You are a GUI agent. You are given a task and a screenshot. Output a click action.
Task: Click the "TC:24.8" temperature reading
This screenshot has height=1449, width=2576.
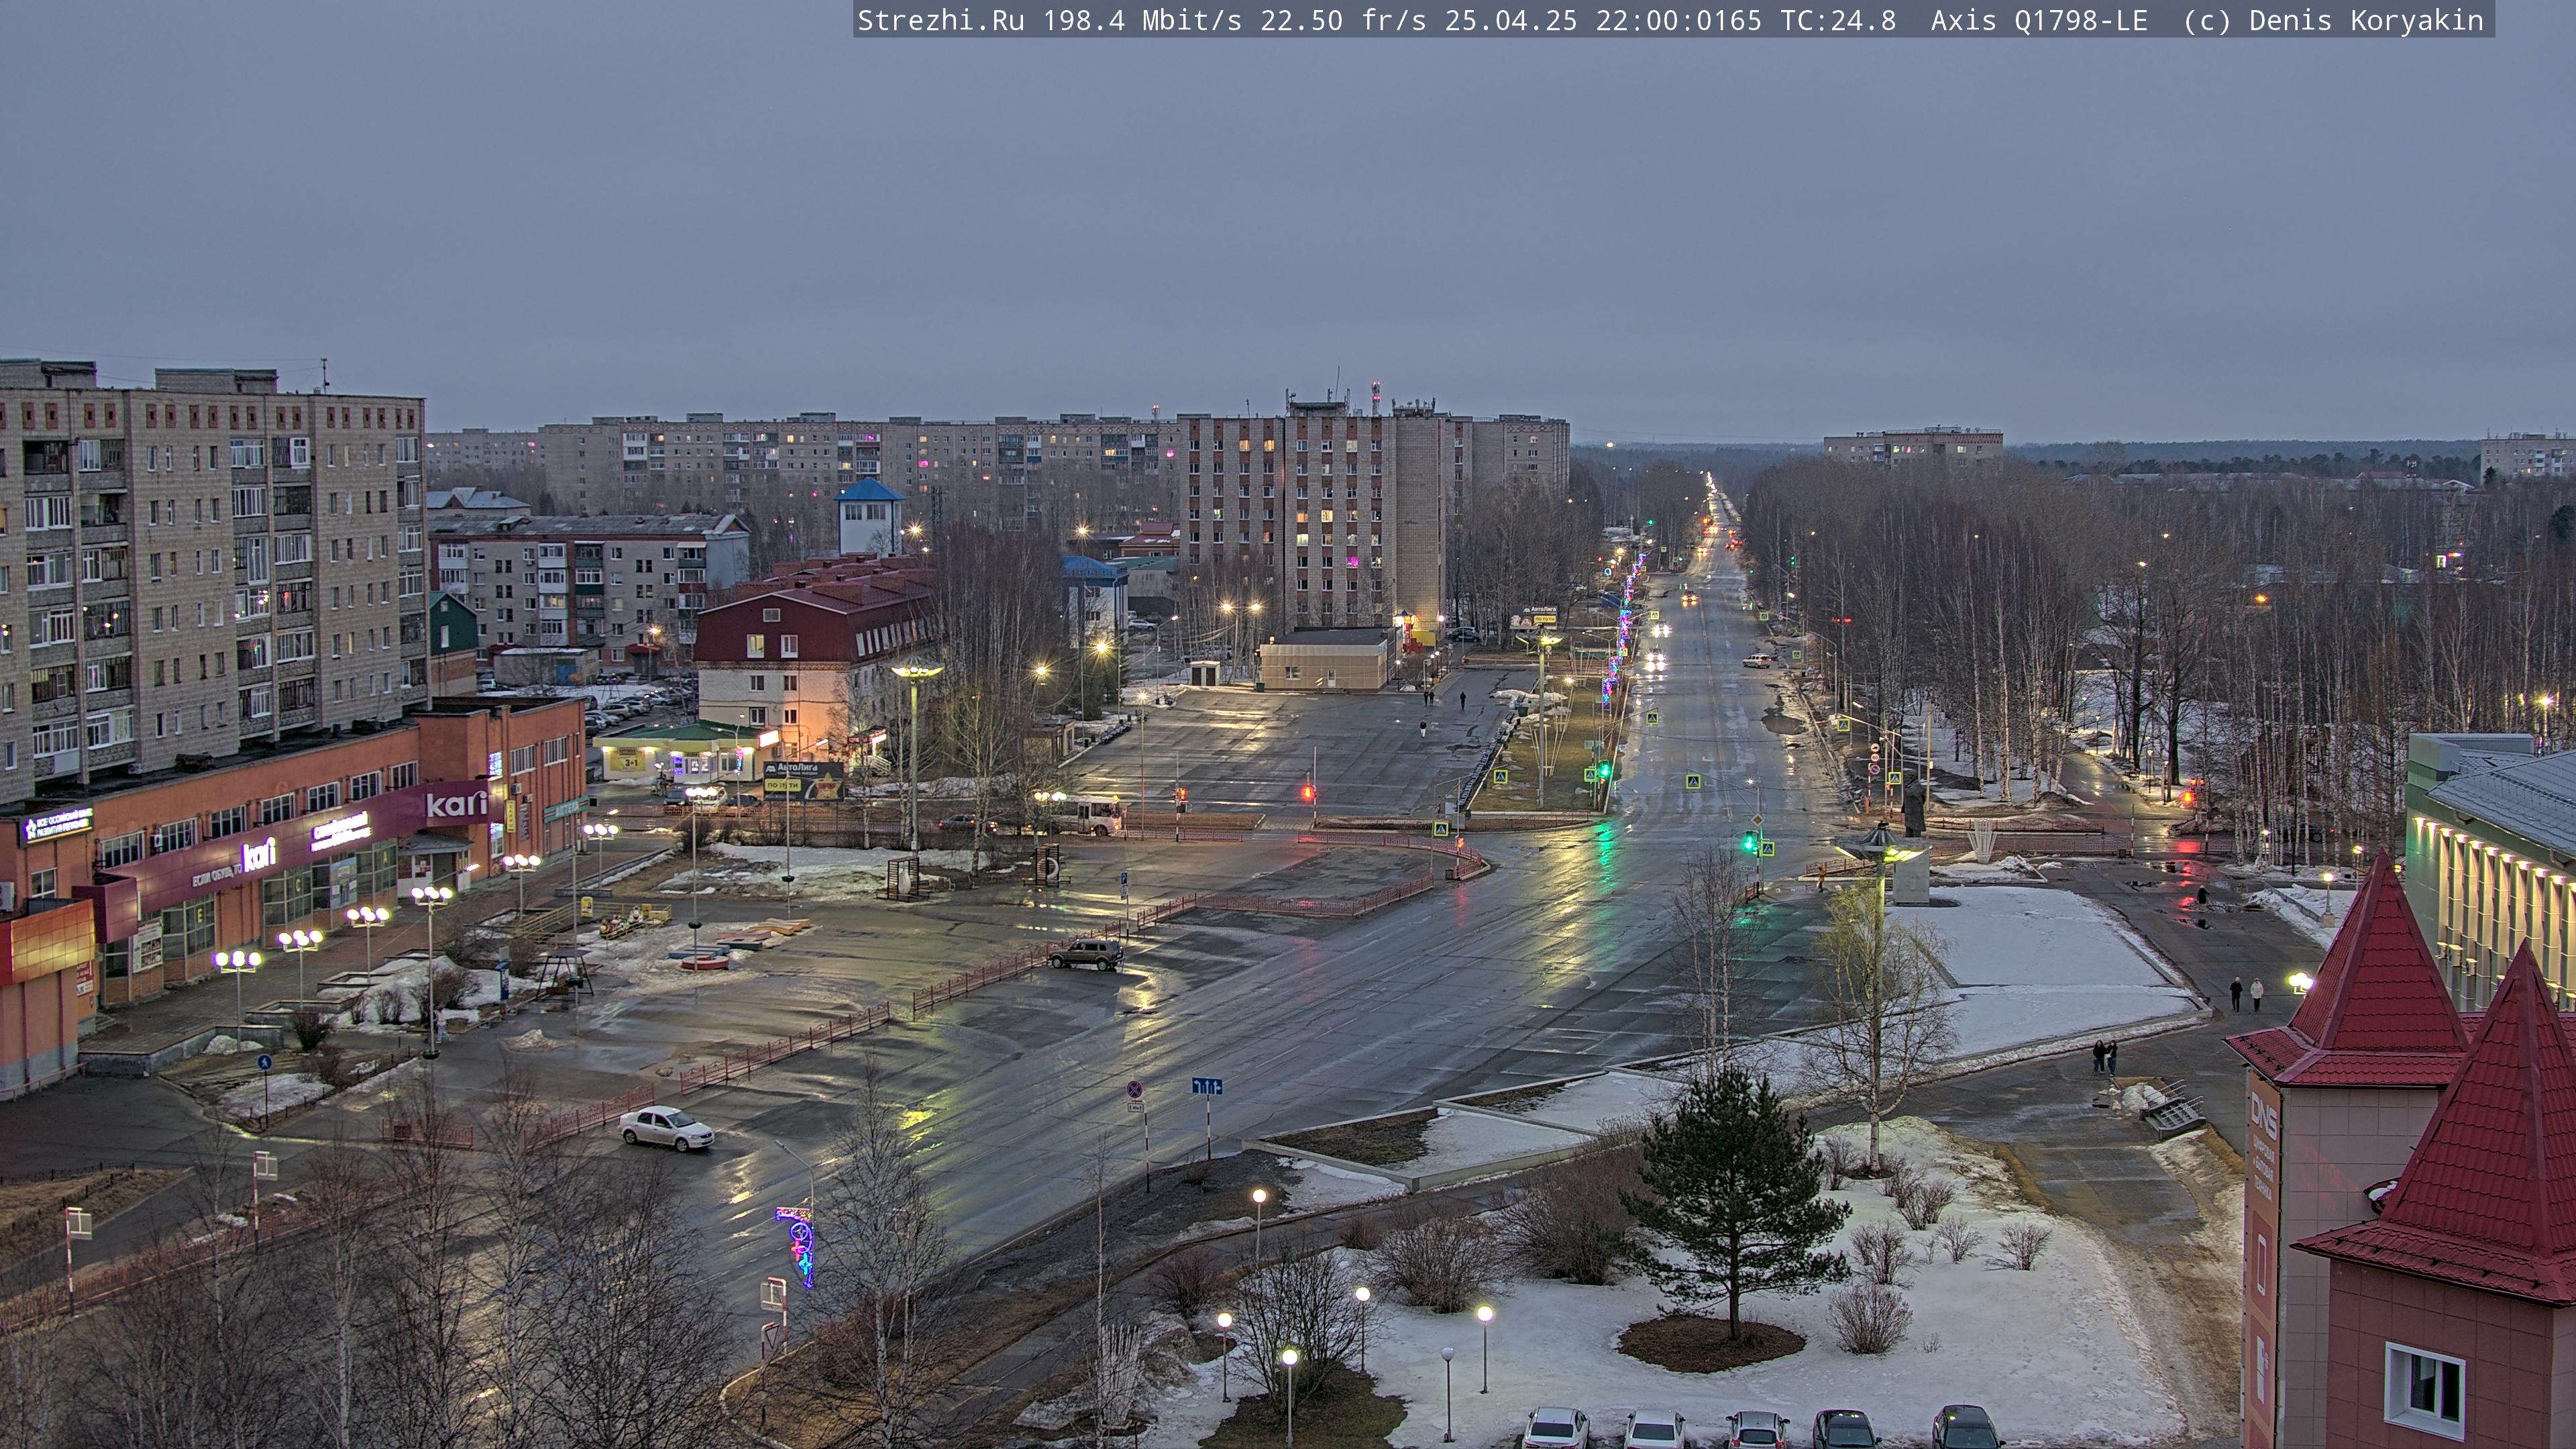point(1838,20)
